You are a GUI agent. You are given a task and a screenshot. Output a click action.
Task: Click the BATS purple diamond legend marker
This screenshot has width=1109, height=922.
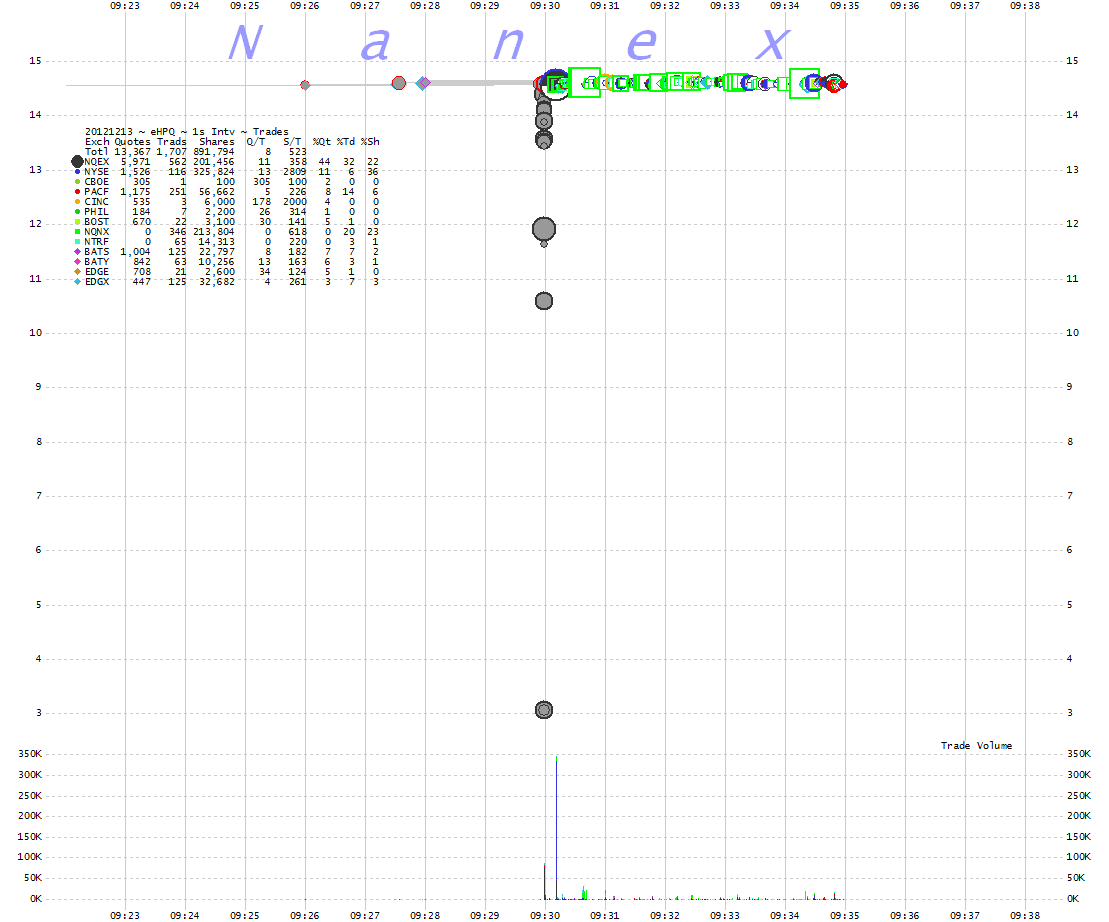[78, 252]
